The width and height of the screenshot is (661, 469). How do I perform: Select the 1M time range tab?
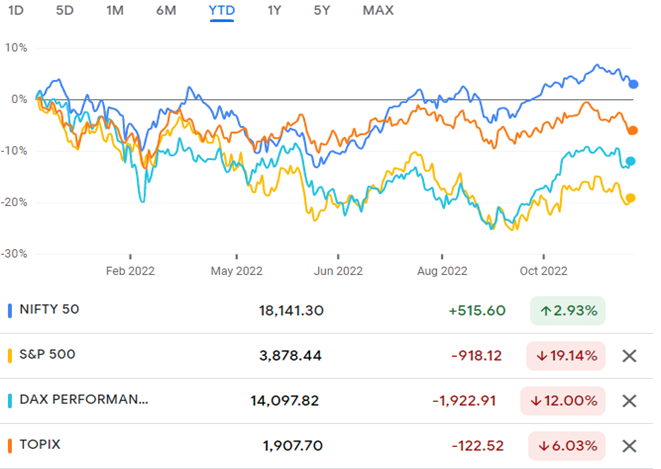click(115, 10)
